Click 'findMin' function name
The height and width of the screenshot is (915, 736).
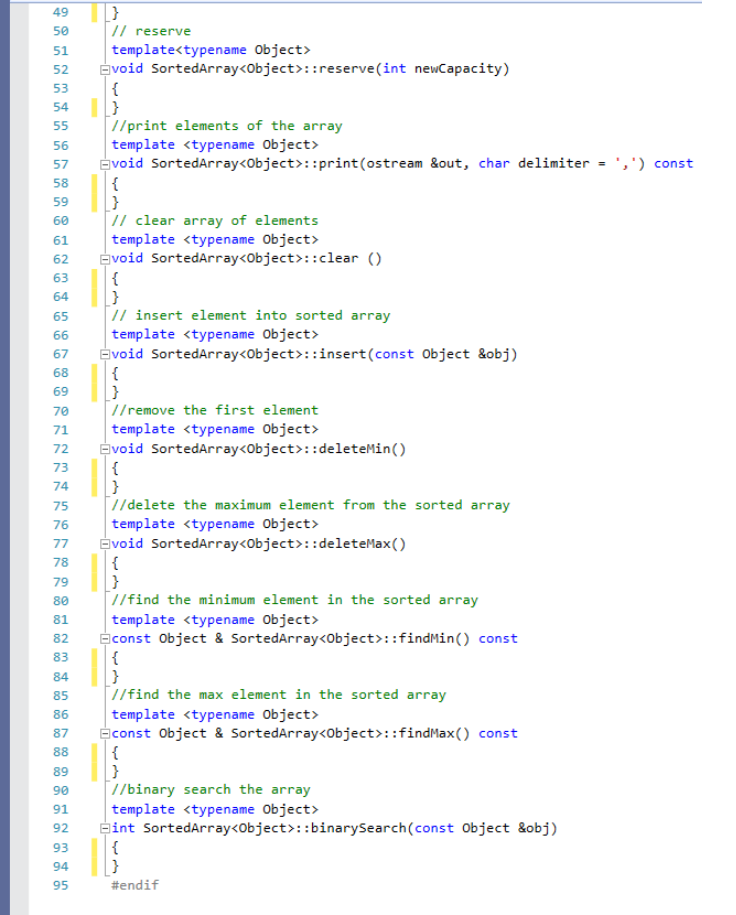(426, 638)
